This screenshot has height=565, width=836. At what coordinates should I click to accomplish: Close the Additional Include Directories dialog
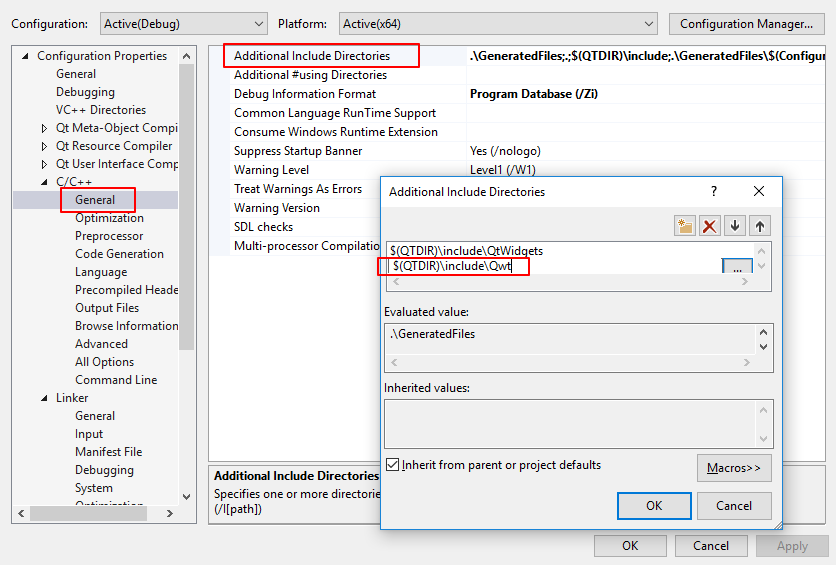(759, 191)
